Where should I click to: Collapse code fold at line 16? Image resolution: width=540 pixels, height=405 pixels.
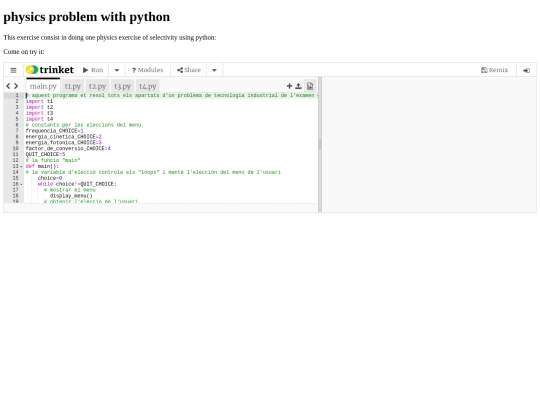click(x=21, y=184)
